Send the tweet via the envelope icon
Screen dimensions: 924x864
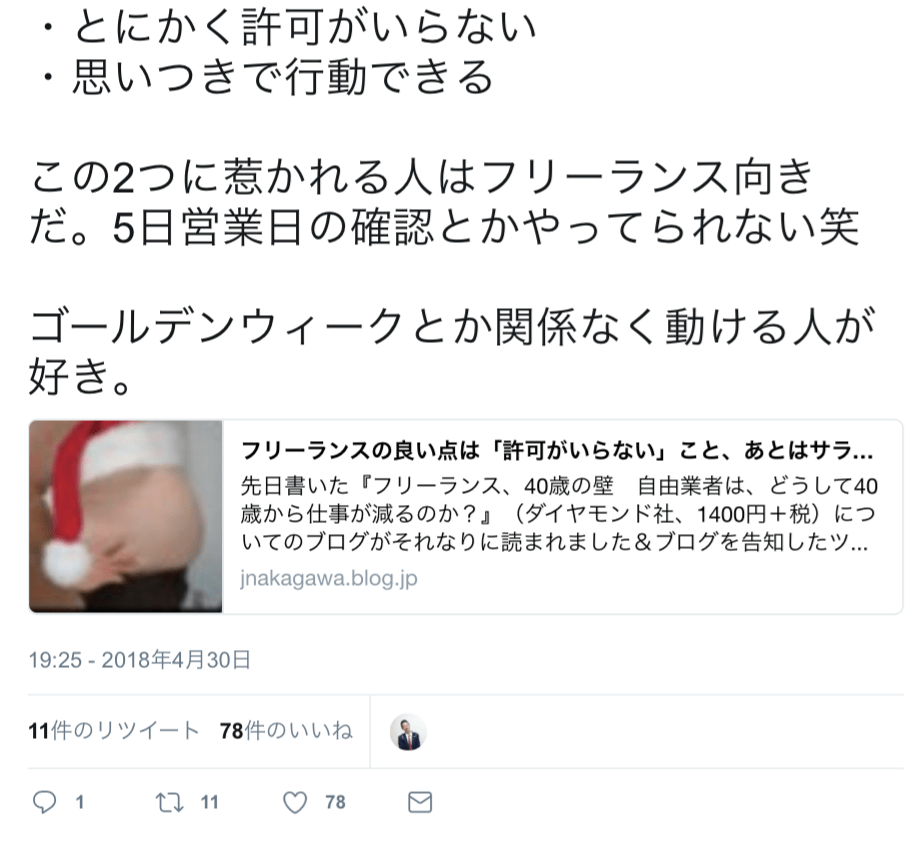point(420,802)
